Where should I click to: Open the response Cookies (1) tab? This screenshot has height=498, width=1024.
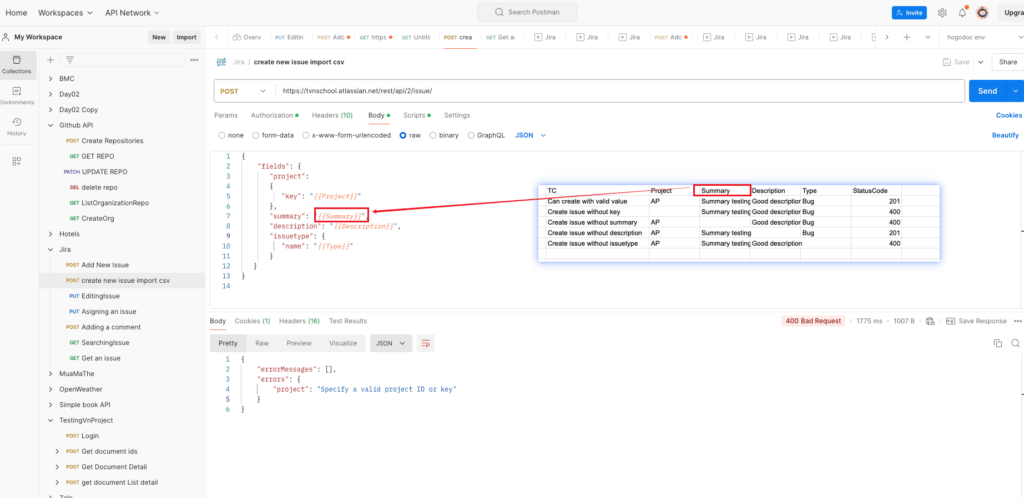point(253,321)
